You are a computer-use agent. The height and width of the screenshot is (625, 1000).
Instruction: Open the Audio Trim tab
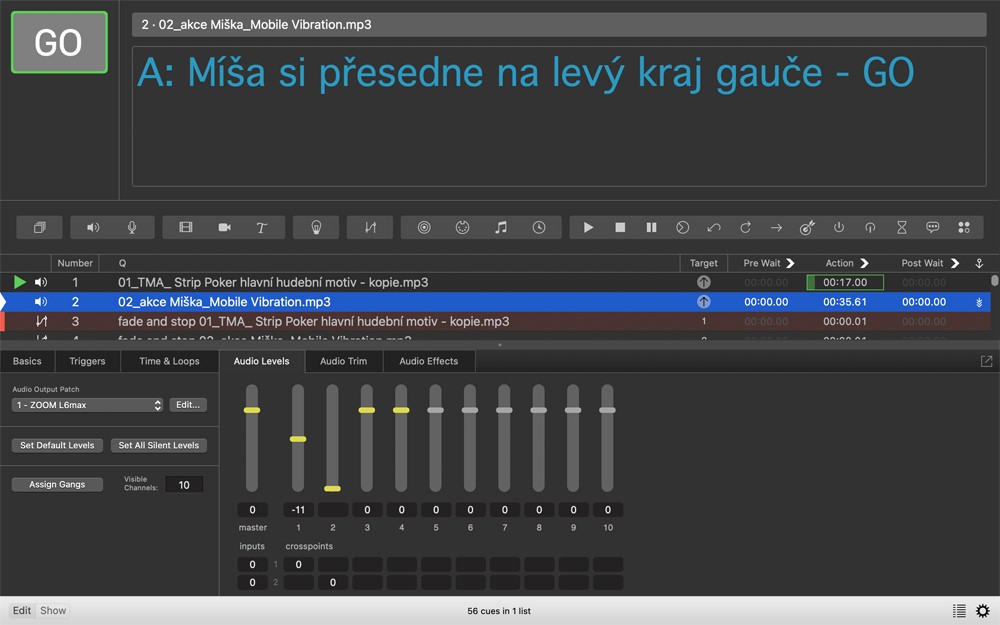click(x=343, y=361)
